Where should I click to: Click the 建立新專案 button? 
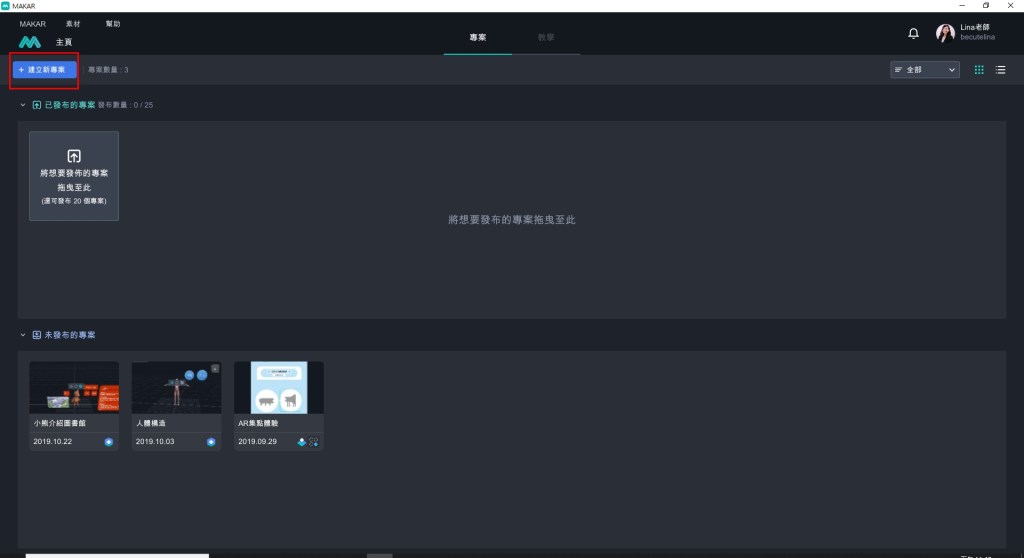44,70
